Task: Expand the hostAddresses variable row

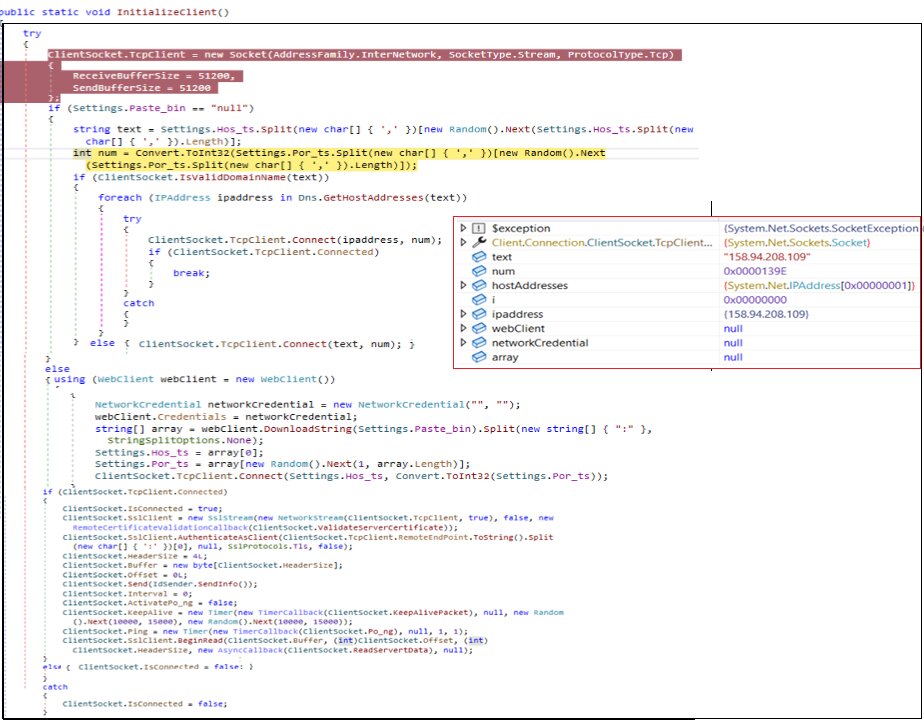Action: point(463,285)
